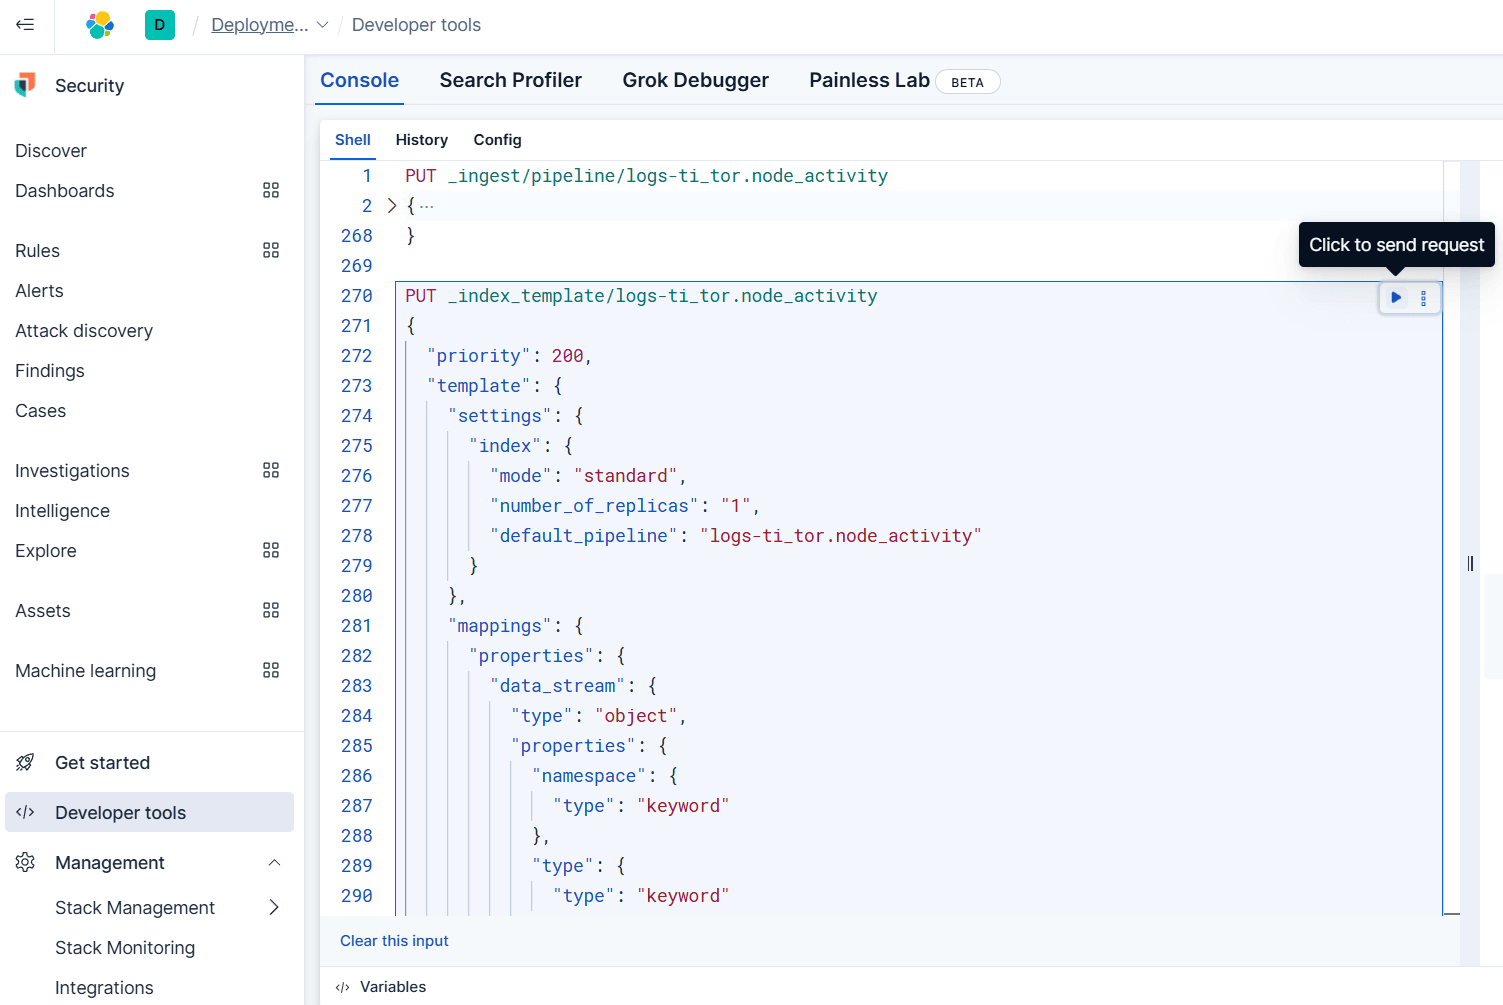Open the Explore submenu grid icon
Screen dimensions: 1503x1005
[271, 550]
